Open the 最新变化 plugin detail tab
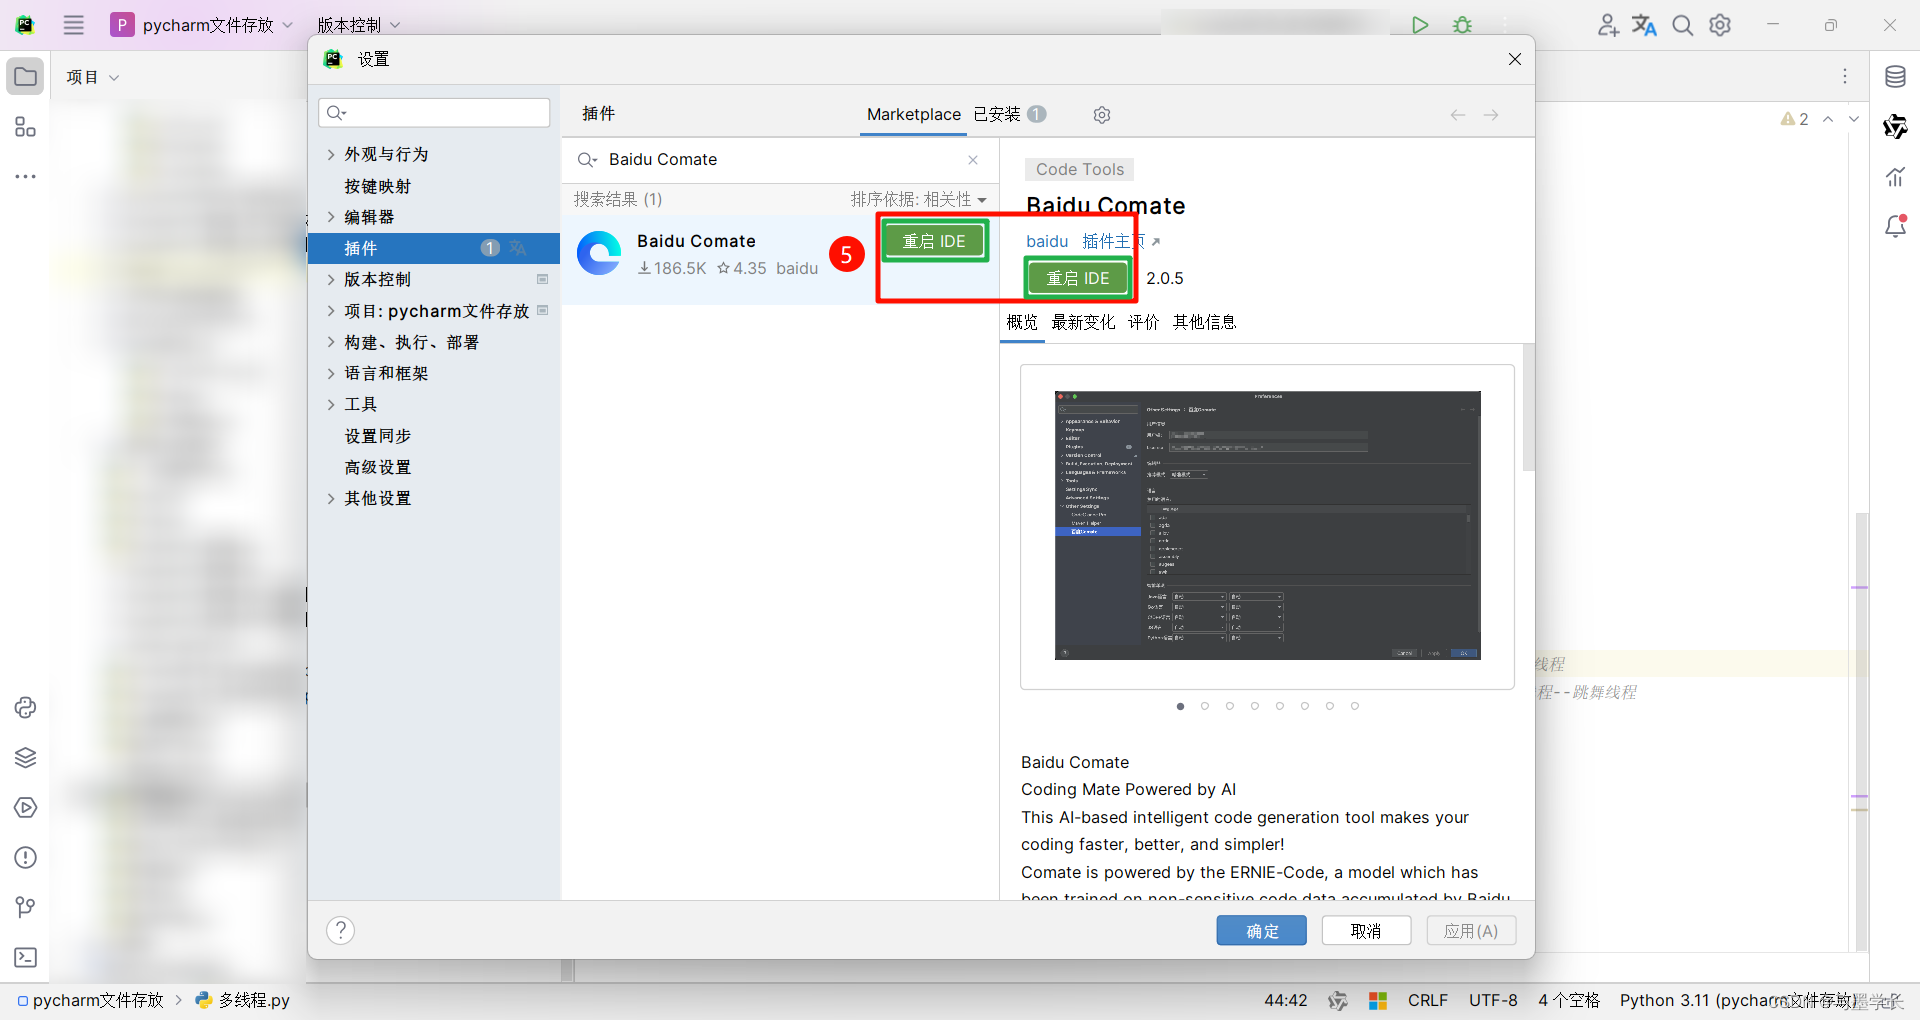The width and height of the screenshot is (1920, 1020). point(1083,322)
